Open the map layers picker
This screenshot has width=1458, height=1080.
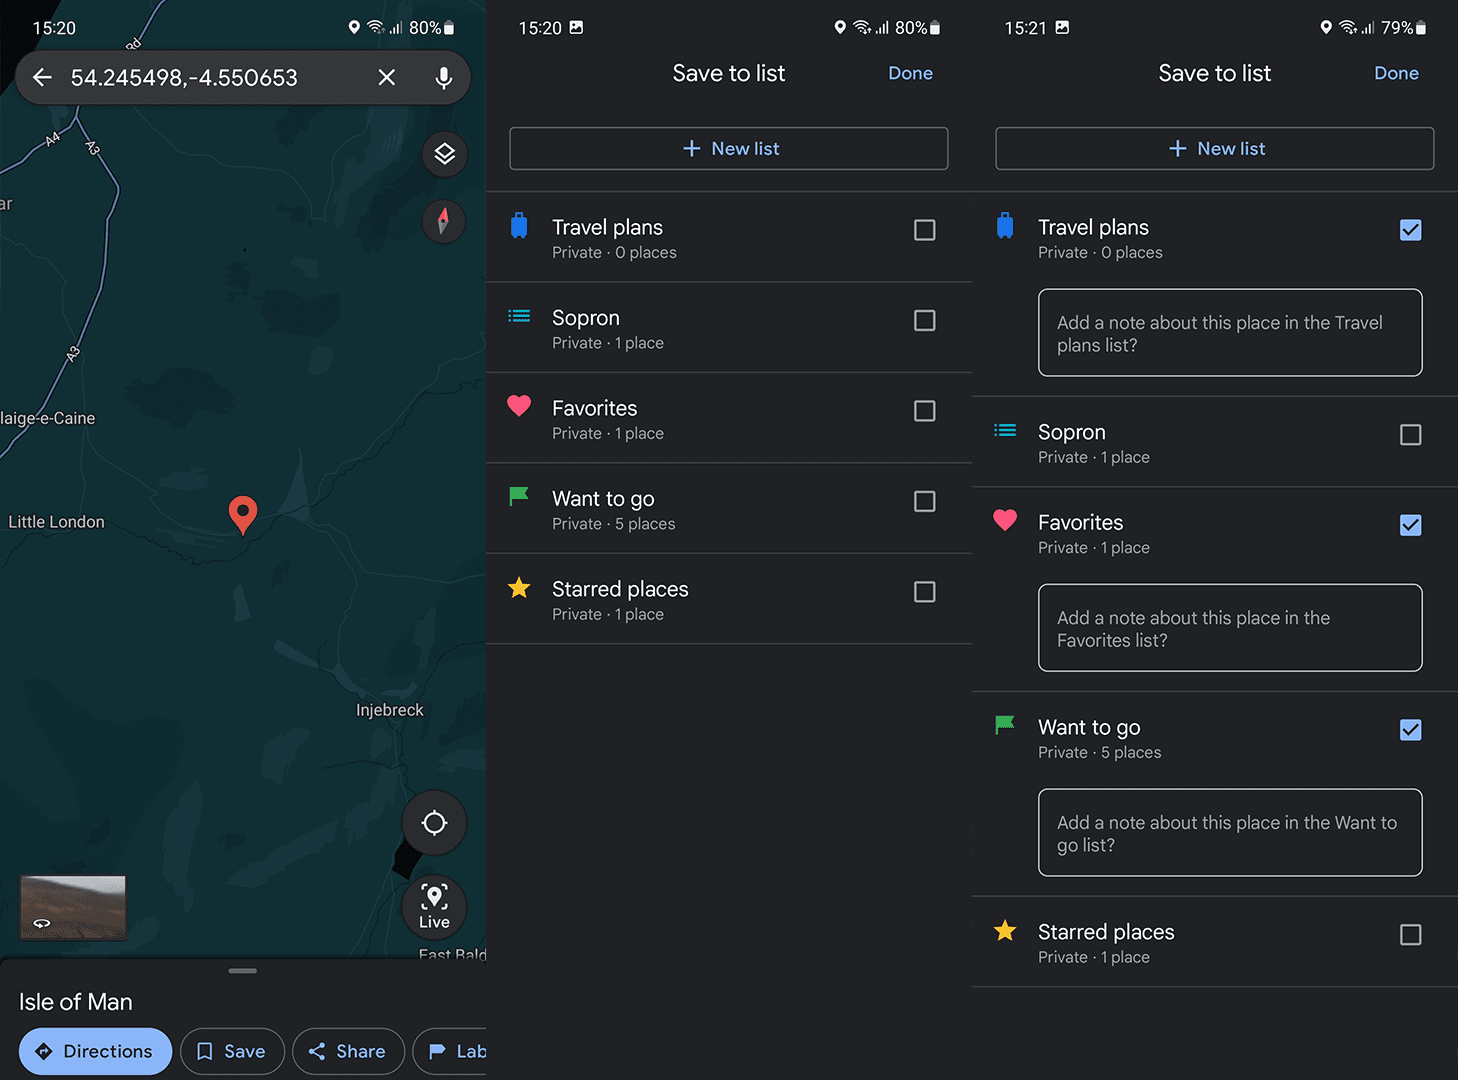coord(444,154)
